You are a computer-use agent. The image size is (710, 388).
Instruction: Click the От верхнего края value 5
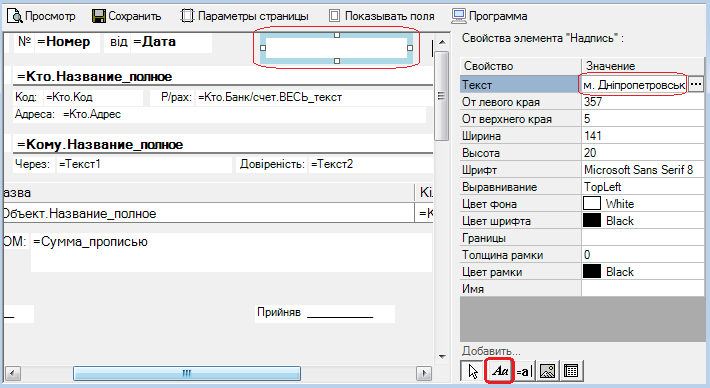[x=643, y=119]
